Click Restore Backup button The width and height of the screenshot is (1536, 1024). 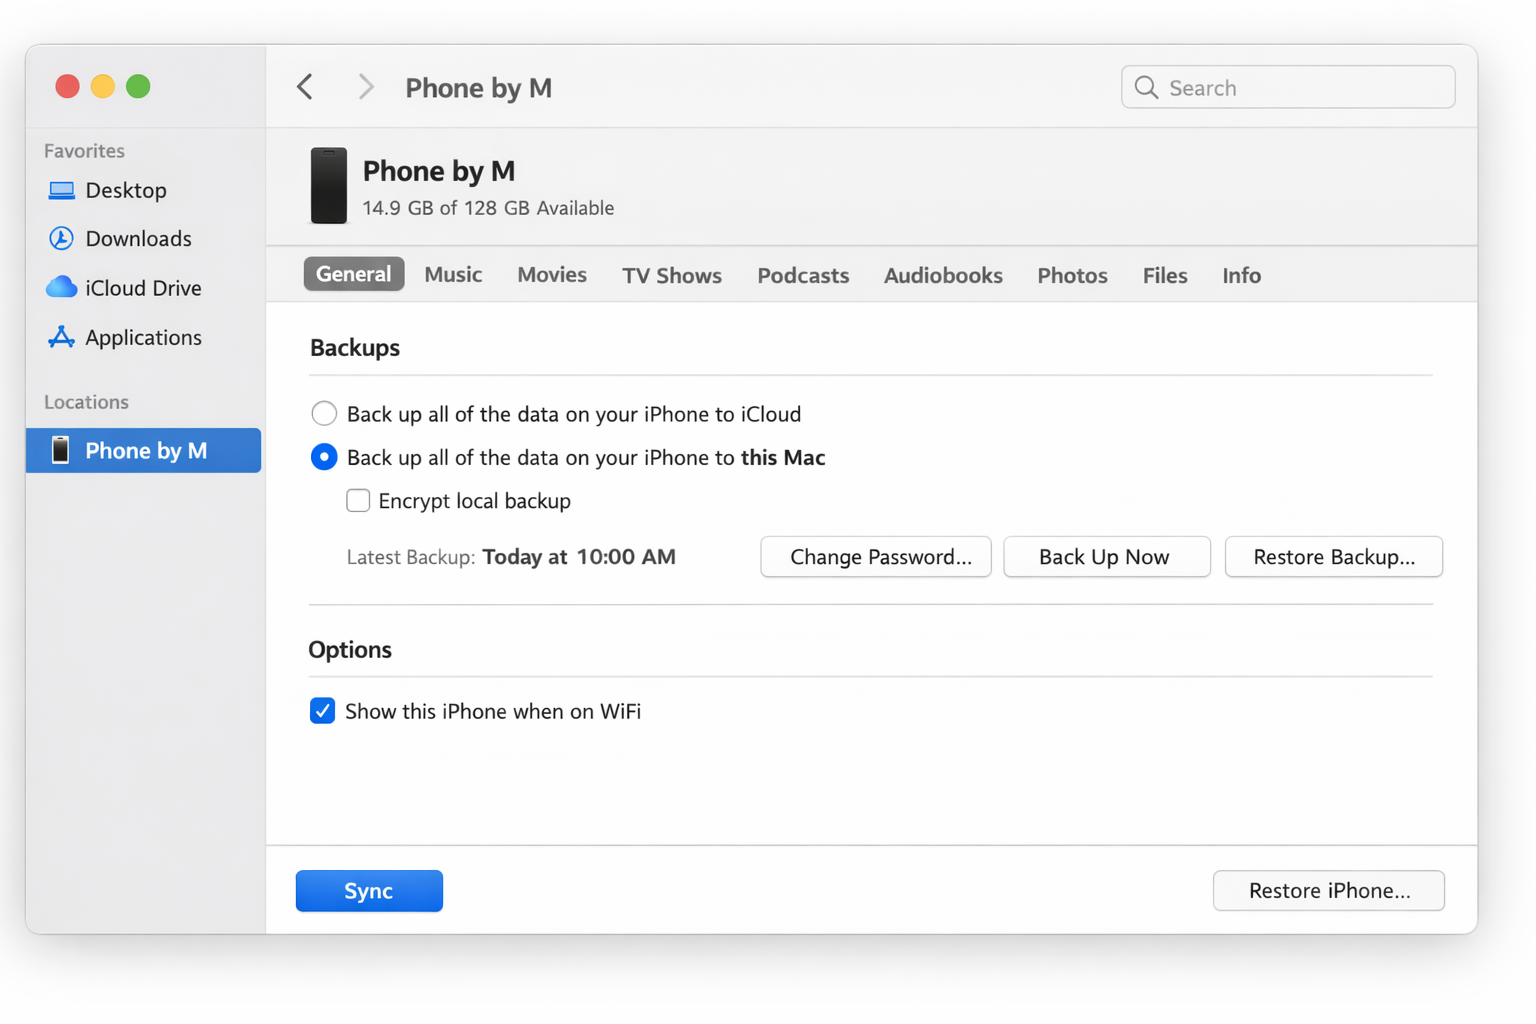click(1334, 557)
